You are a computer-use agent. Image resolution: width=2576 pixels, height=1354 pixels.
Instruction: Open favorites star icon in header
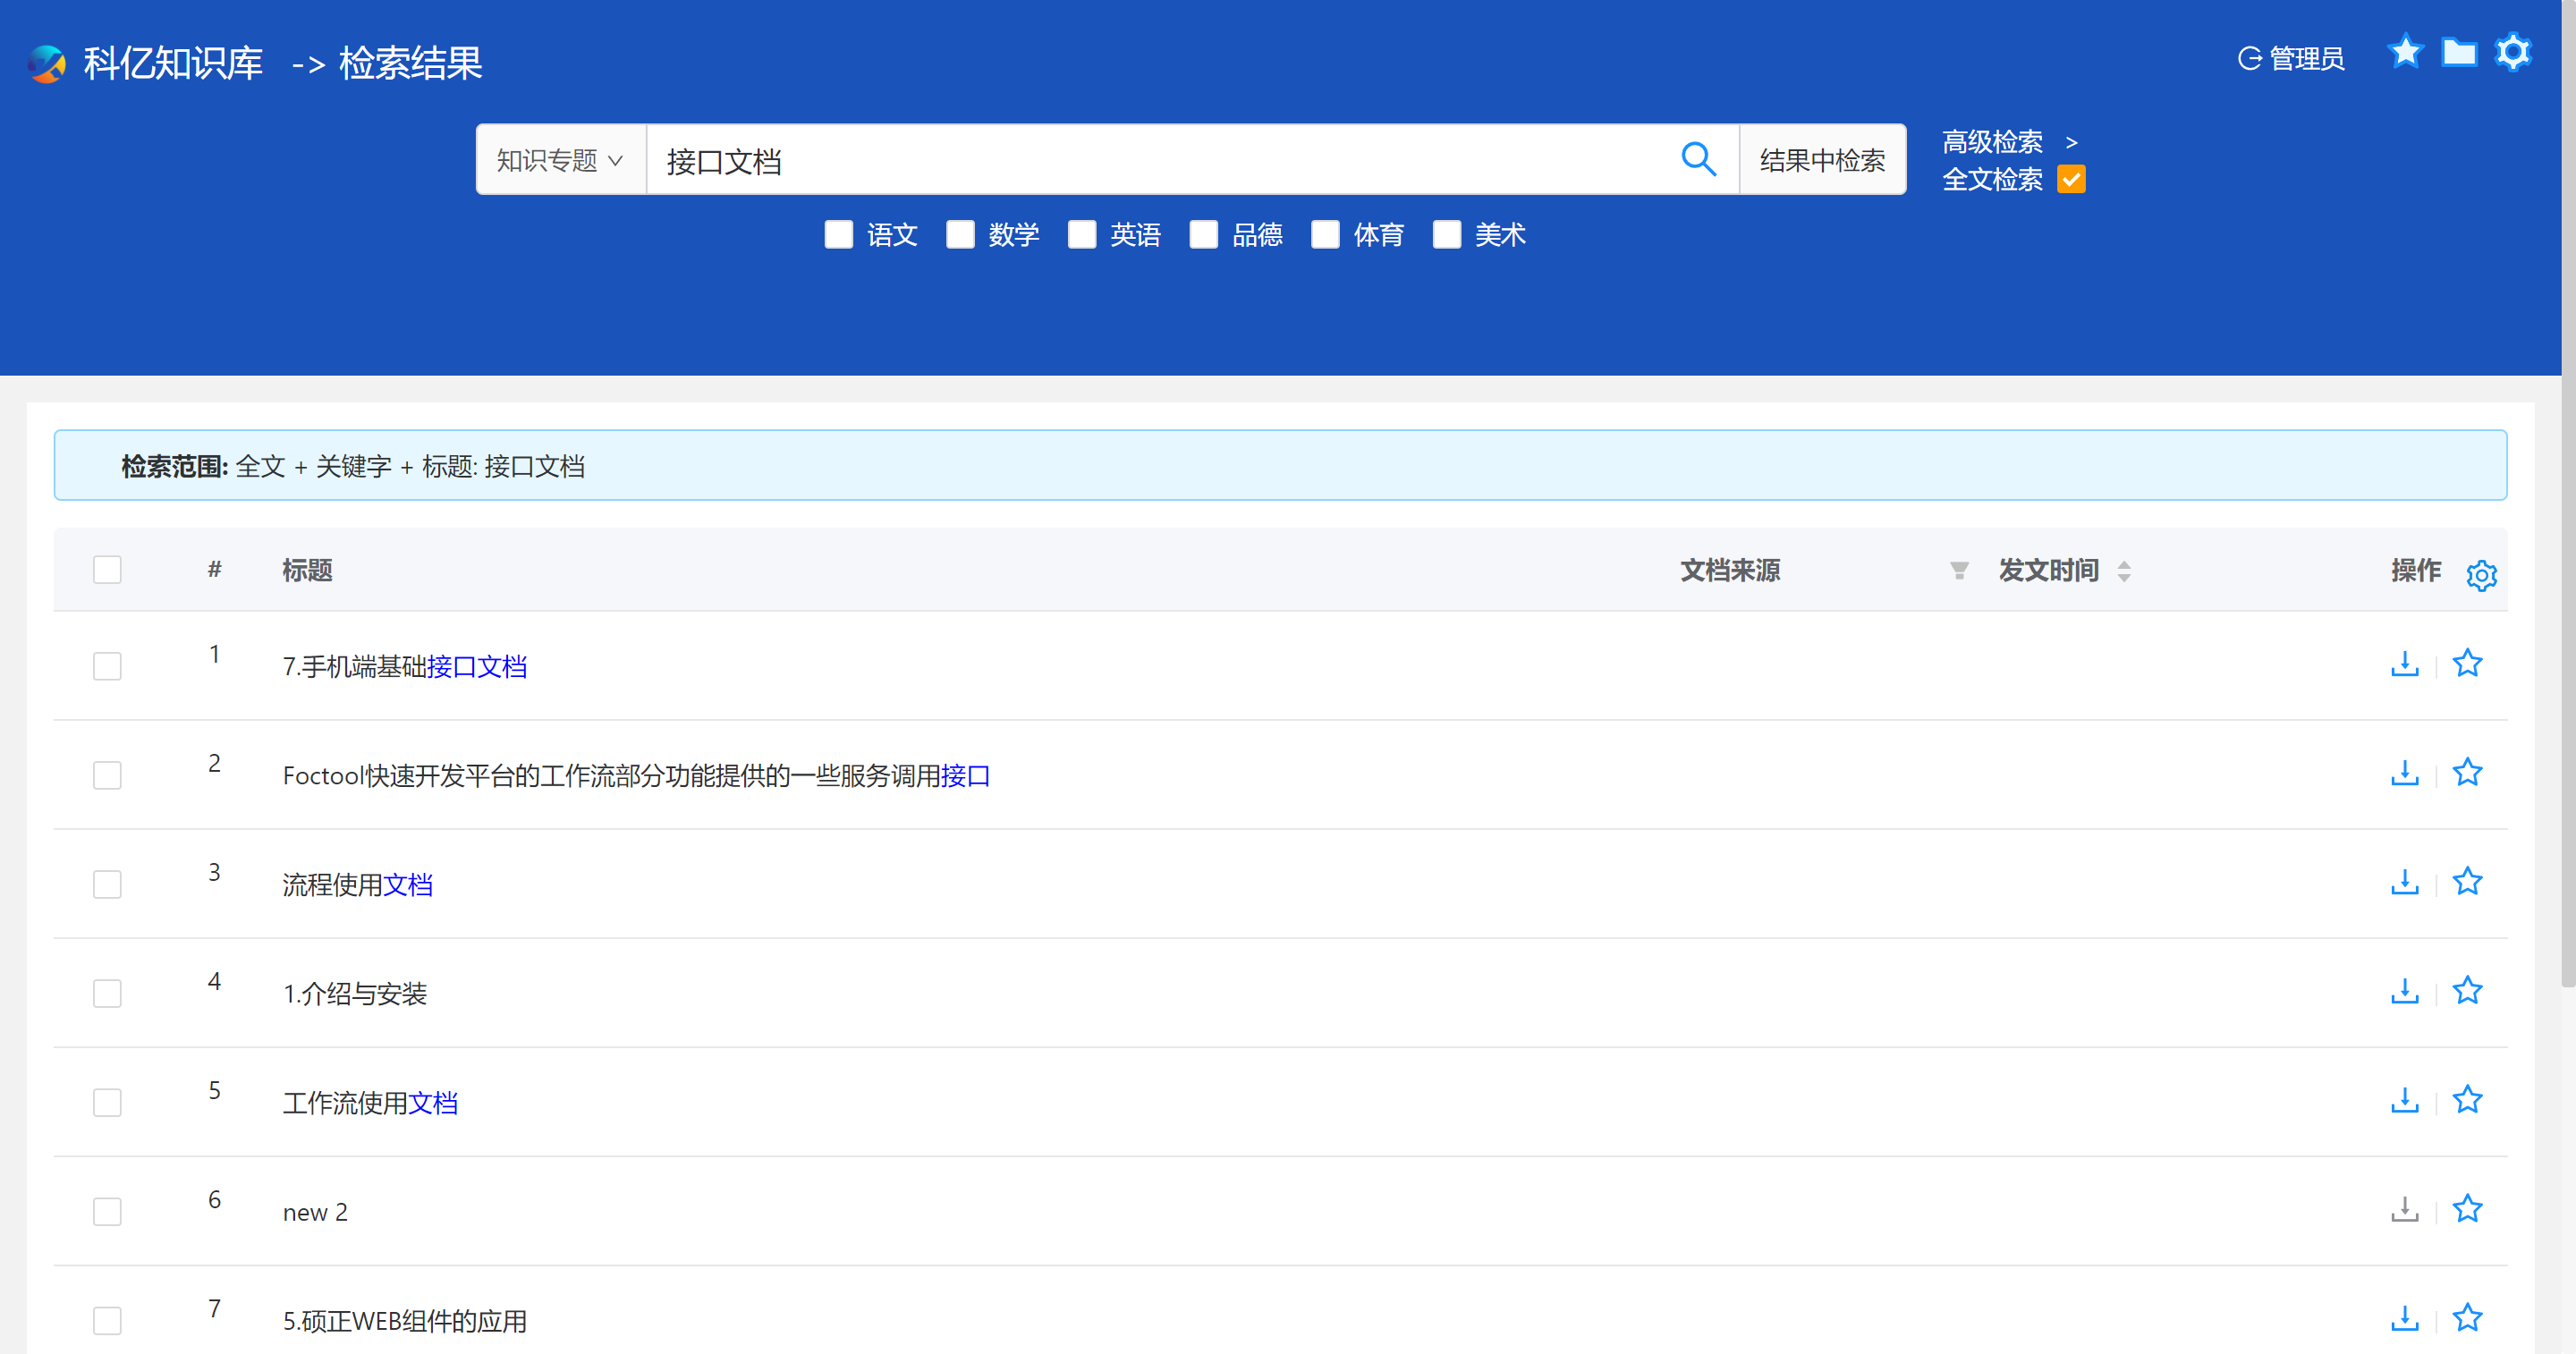click(x=2404, y=53)
